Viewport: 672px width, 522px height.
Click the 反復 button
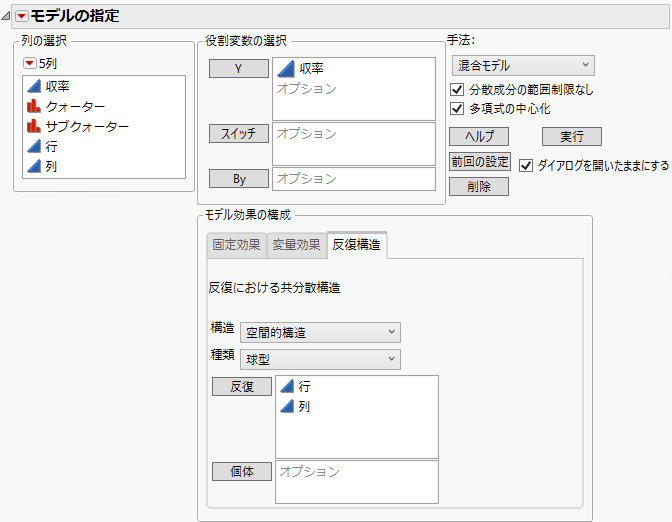pos(242,387)
